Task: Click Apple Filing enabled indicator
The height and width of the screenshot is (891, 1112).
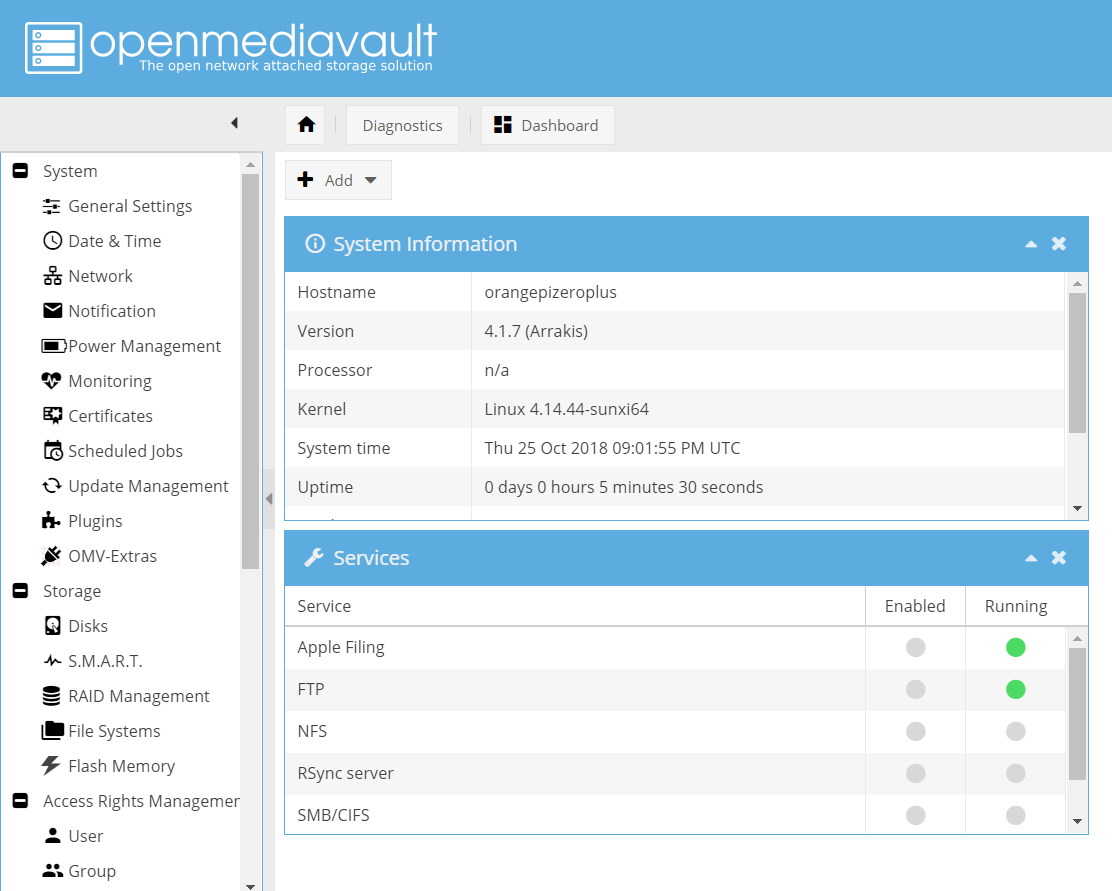Action: 916,647
